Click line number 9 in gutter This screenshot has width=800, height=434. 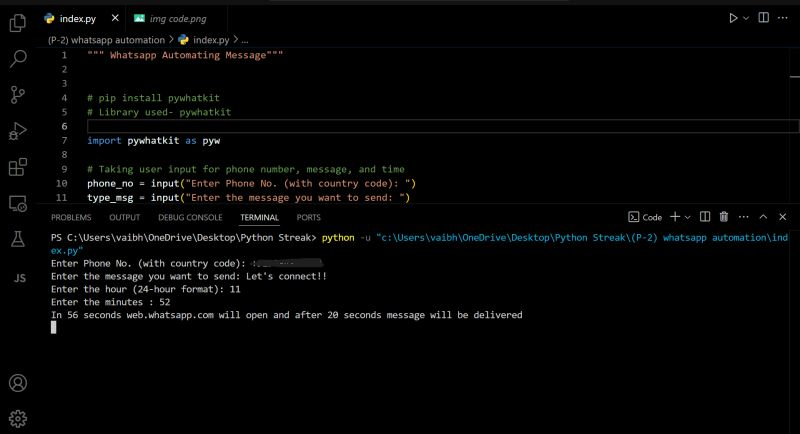(64, 169)
